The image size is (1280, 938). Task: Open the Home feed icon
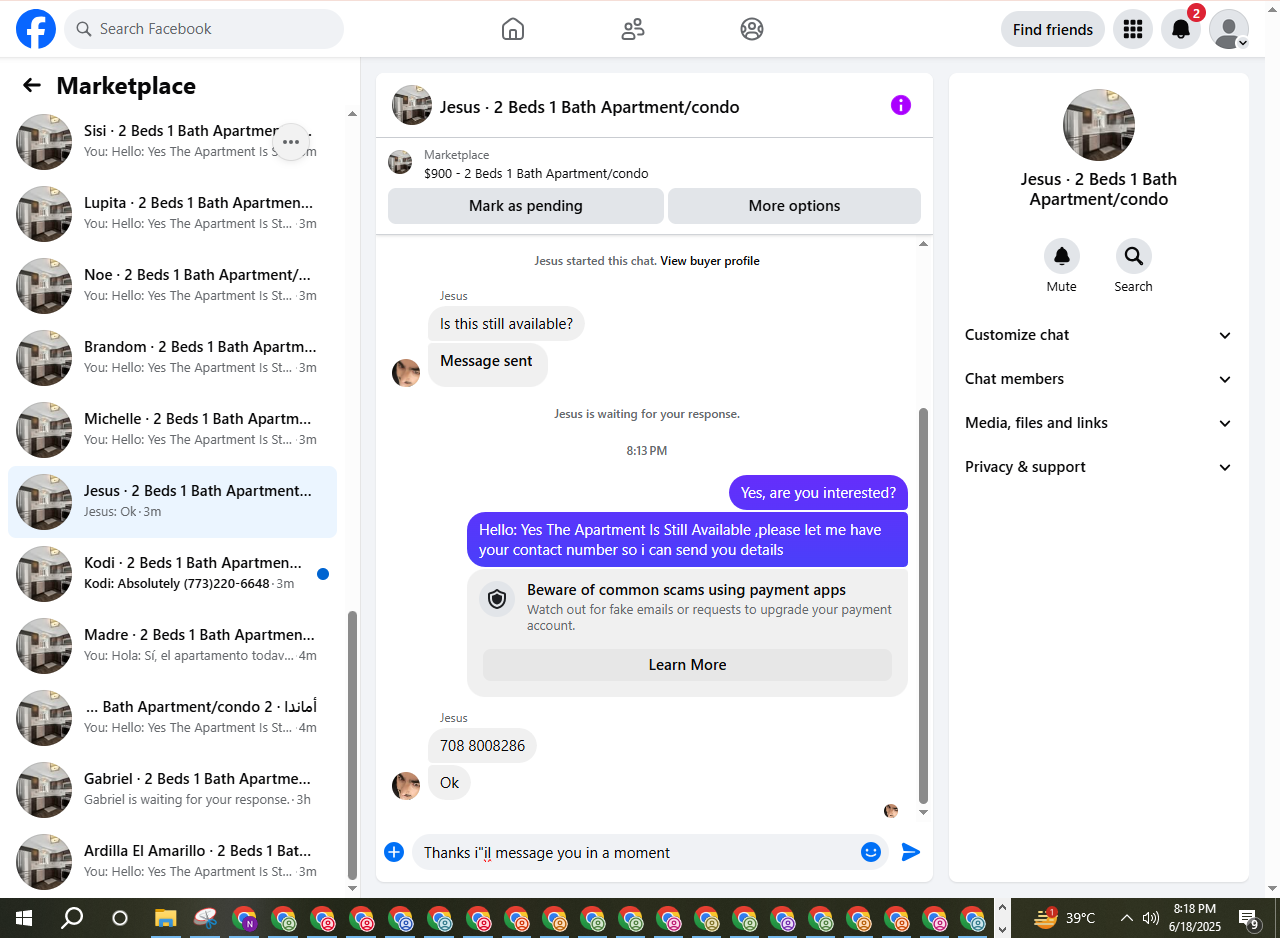tap(513, 29)
